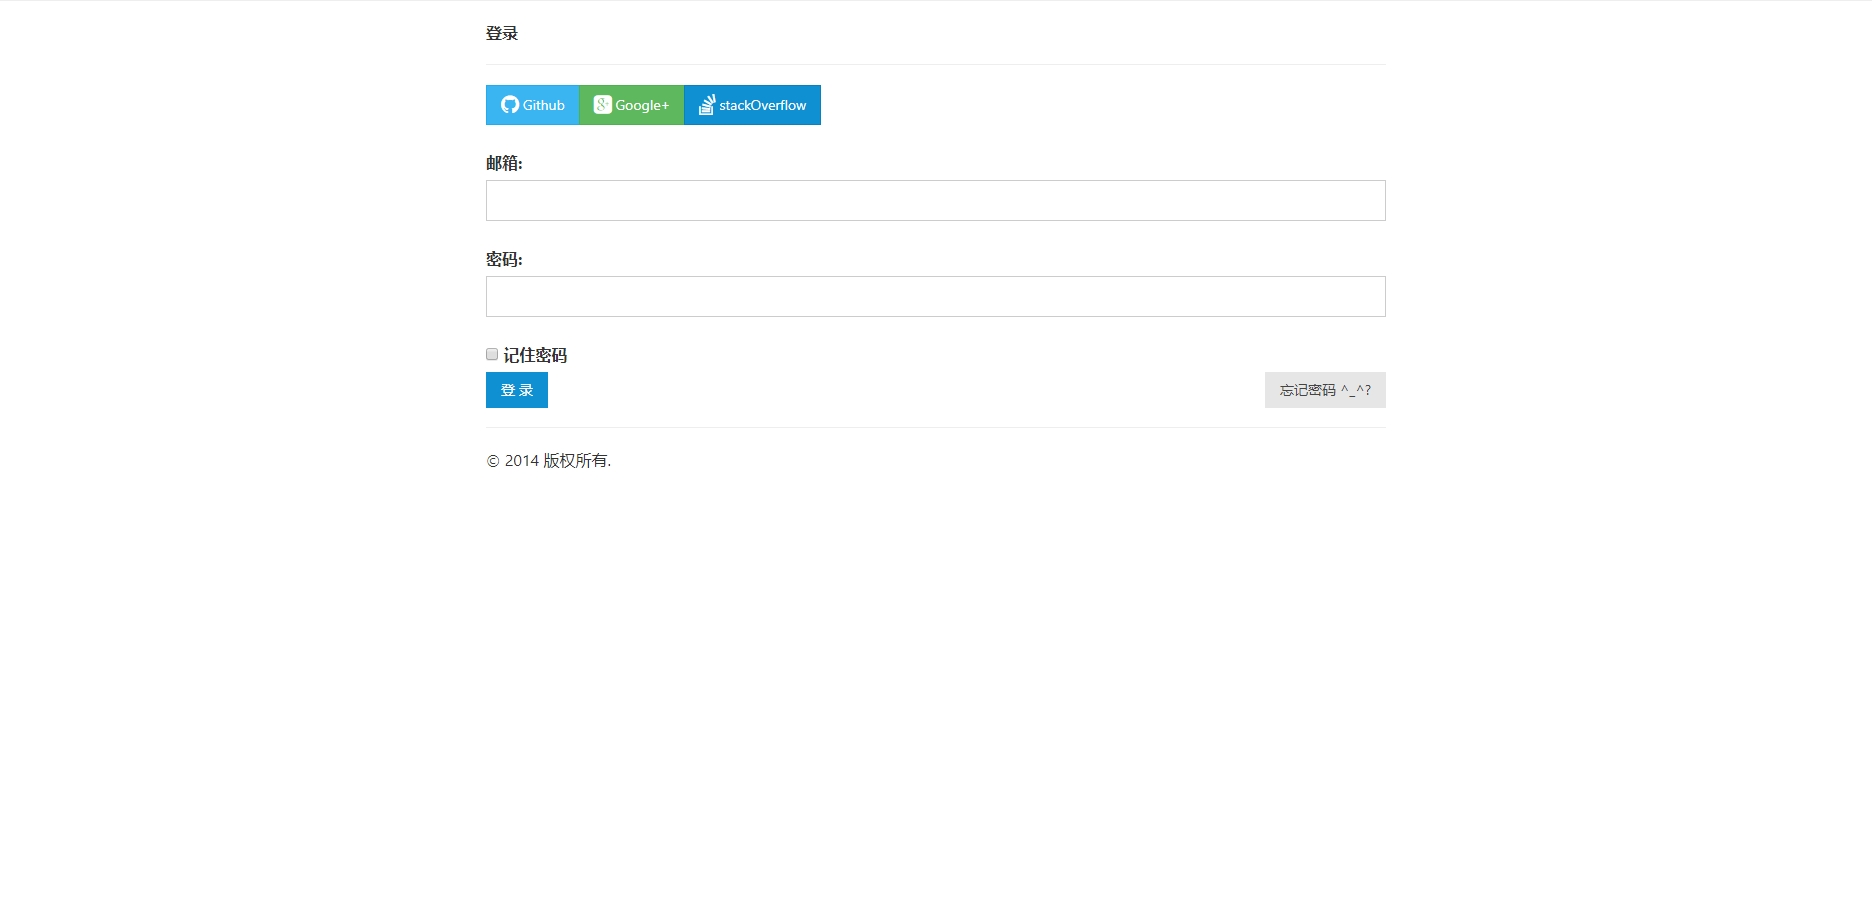
Task: Sign in with the Google+ button
Action: pos(631,105)
